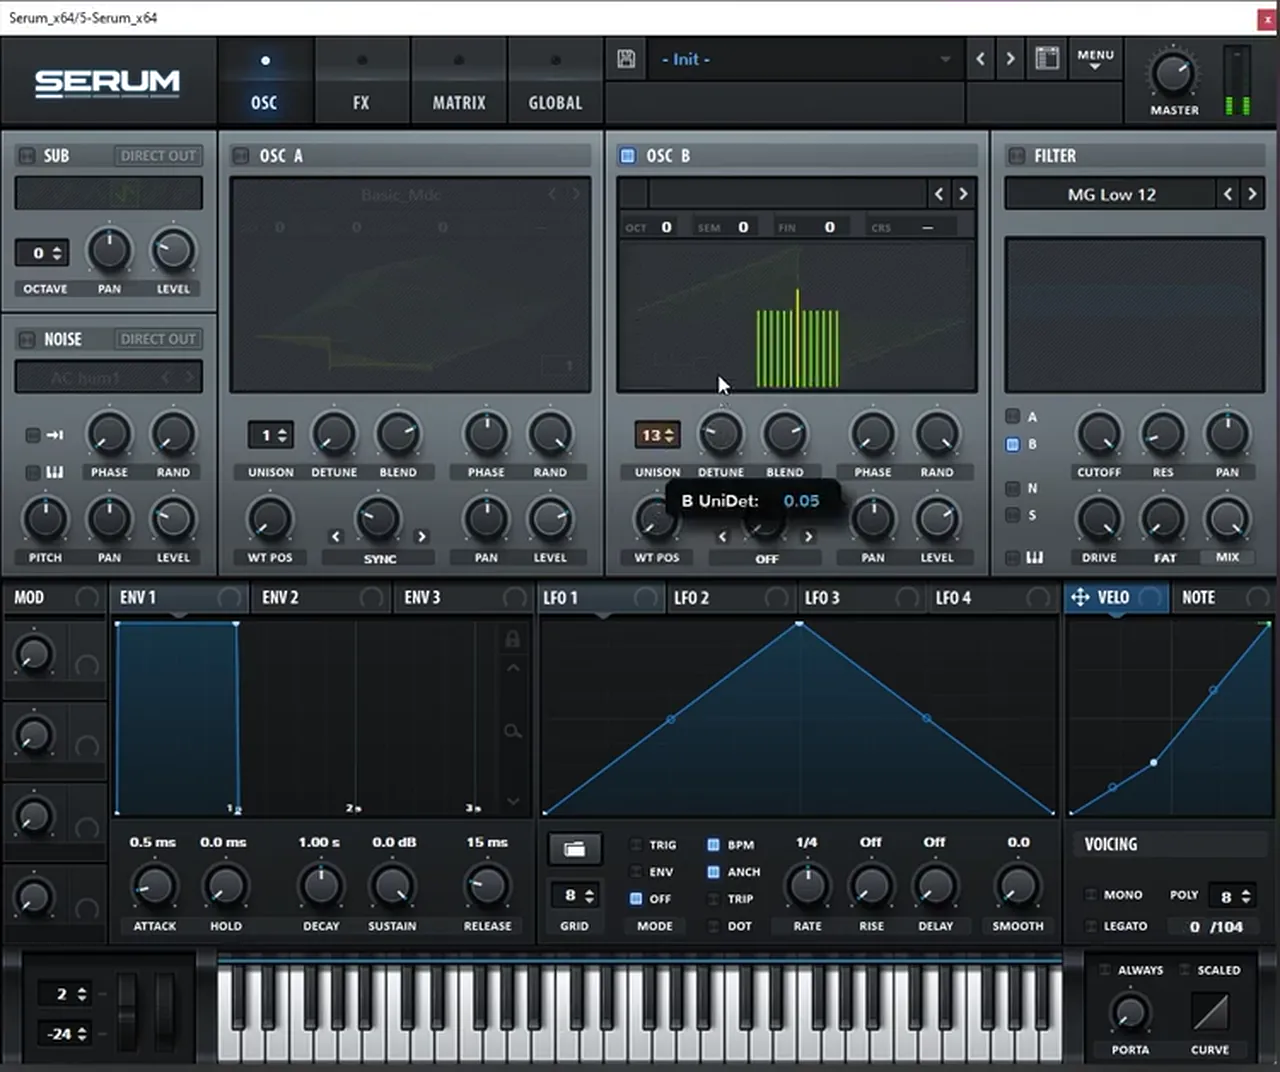
Task: Click the OSC B wavetable display
Action: [x=797, y=316]
